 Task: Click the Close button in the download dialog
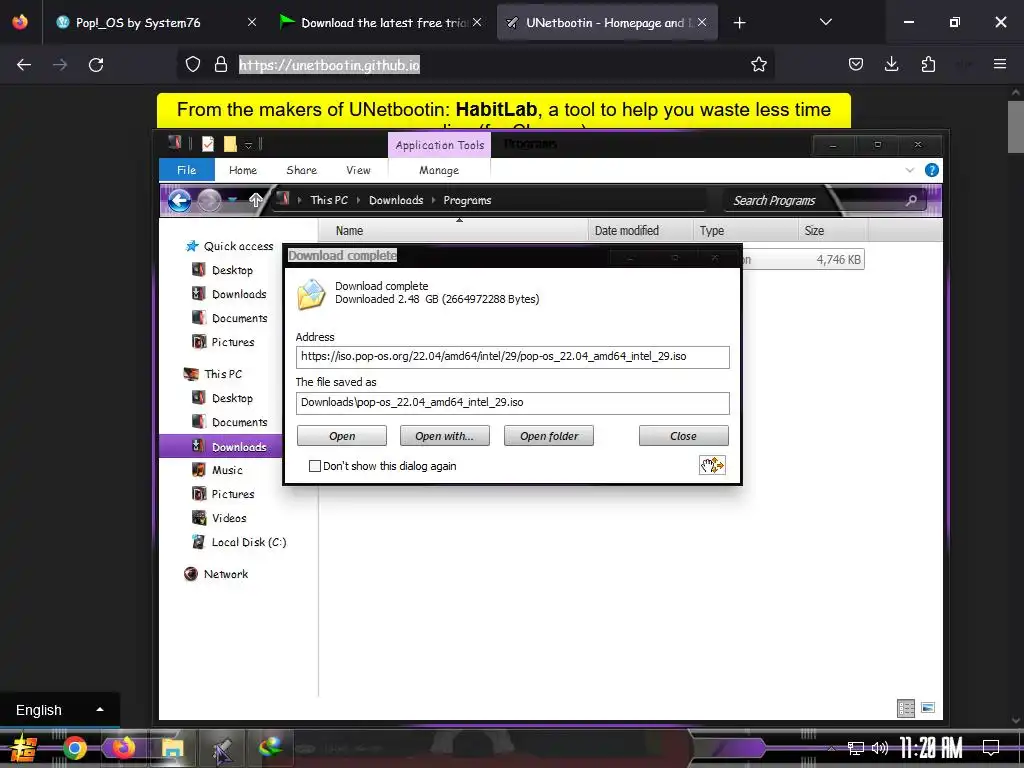coord(683,436)
